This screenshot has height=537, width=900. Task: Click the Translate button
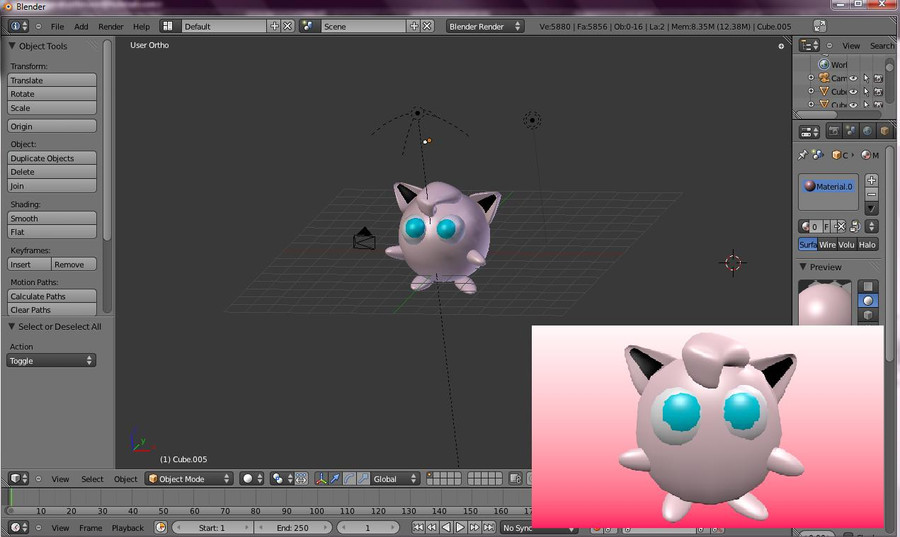52,80
